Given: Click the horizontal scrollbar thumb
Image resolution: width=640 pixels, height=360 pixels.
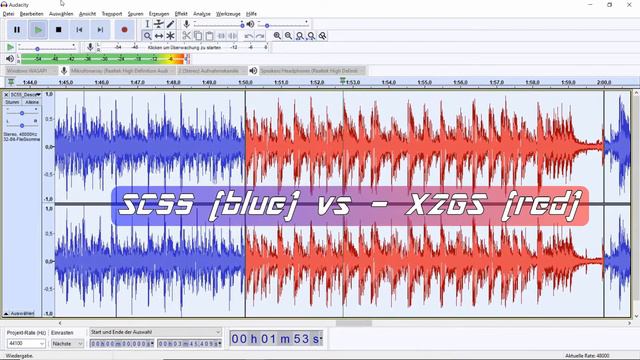Looking at the screenshot, I should (353, 323).
